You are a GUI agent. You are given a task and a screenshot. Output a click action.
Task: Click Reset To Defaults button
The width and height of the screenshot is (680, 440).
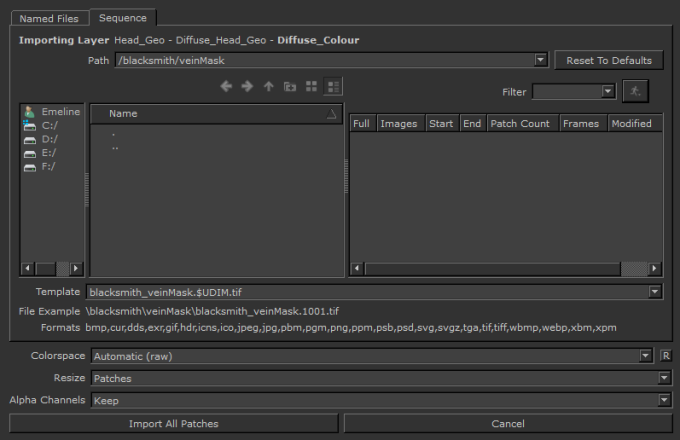608,61
